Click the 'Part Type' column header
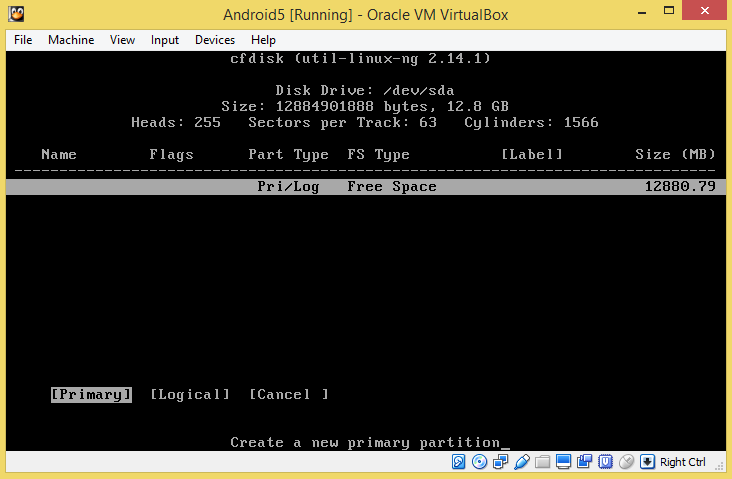The width and height of the screenshot is (732, 479). coord(289,155)
